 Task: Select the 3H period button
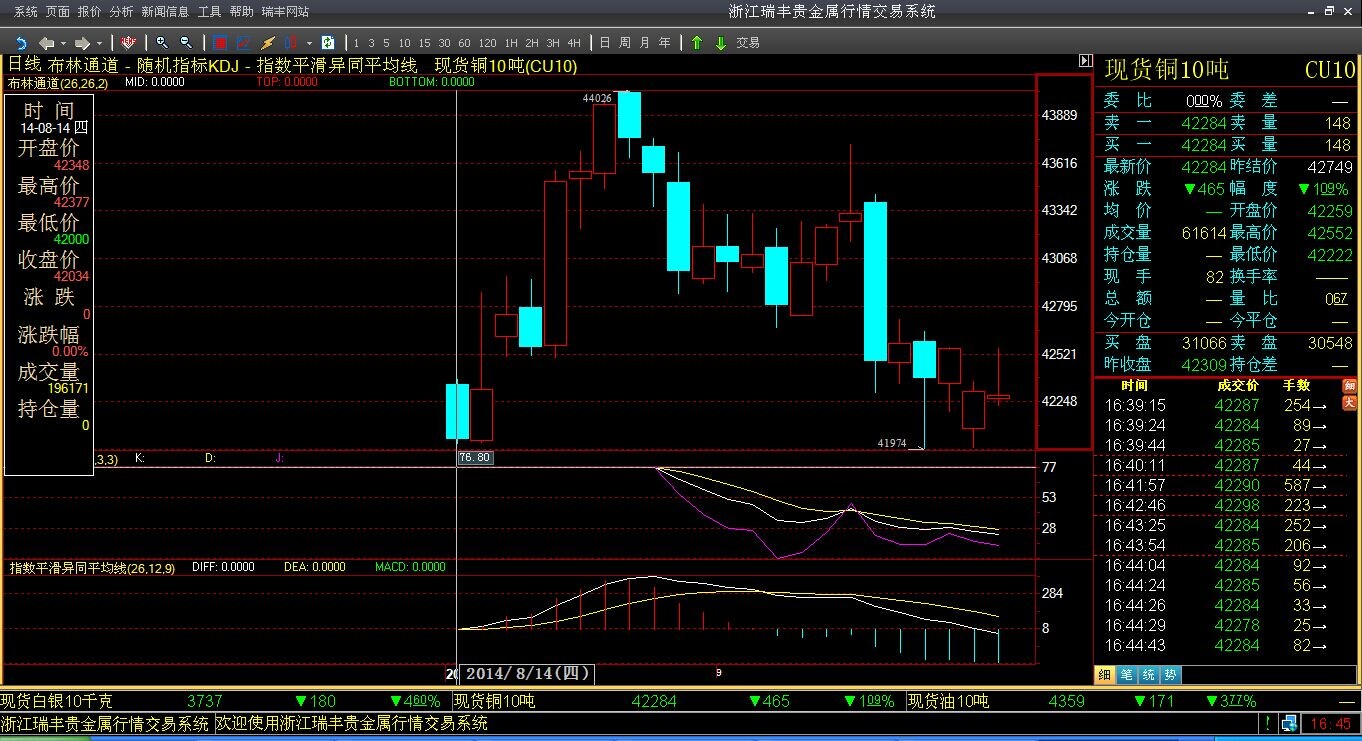click(553, 43)
